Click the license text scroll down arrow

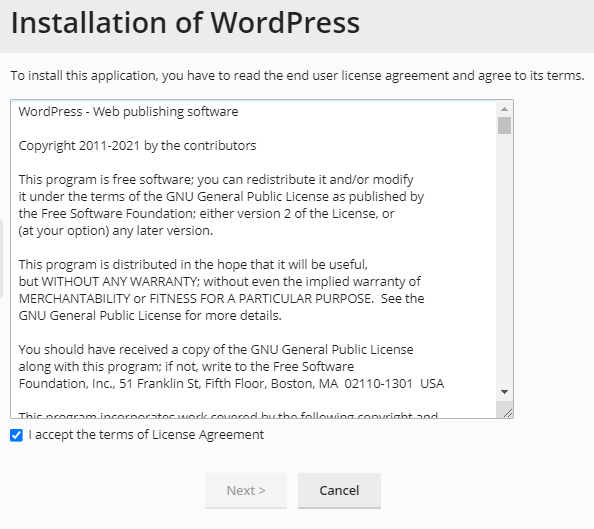tap(504, 392)
